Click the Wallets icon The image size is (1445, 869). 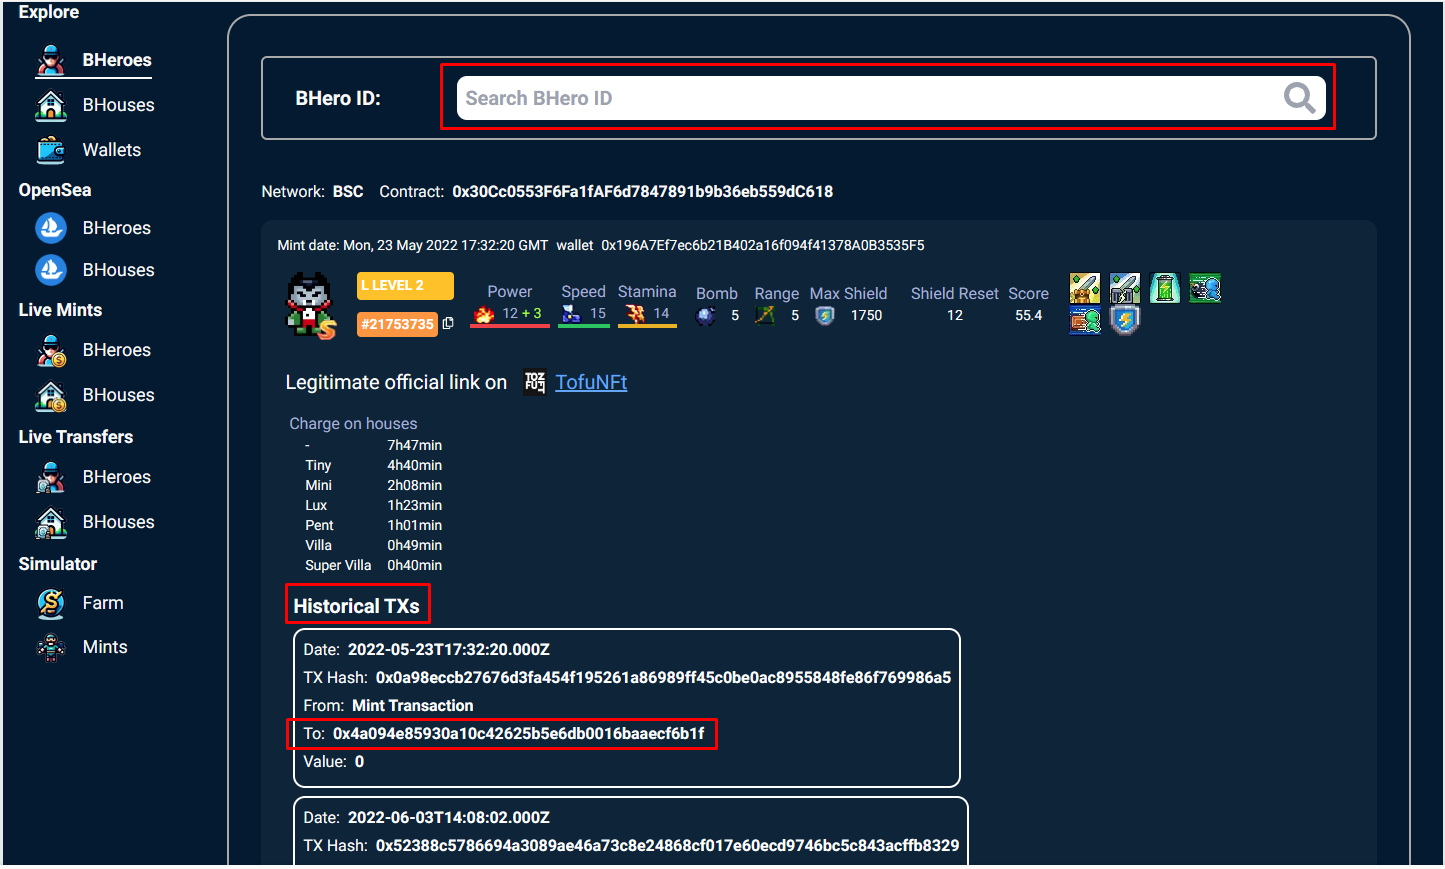coord(51,150)
